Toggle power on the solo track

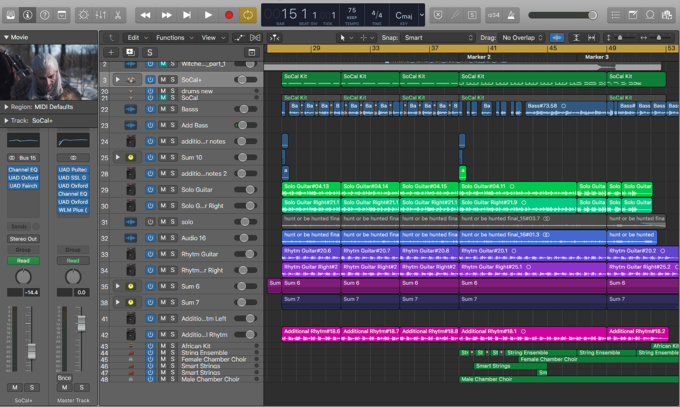tap(150, 222)
